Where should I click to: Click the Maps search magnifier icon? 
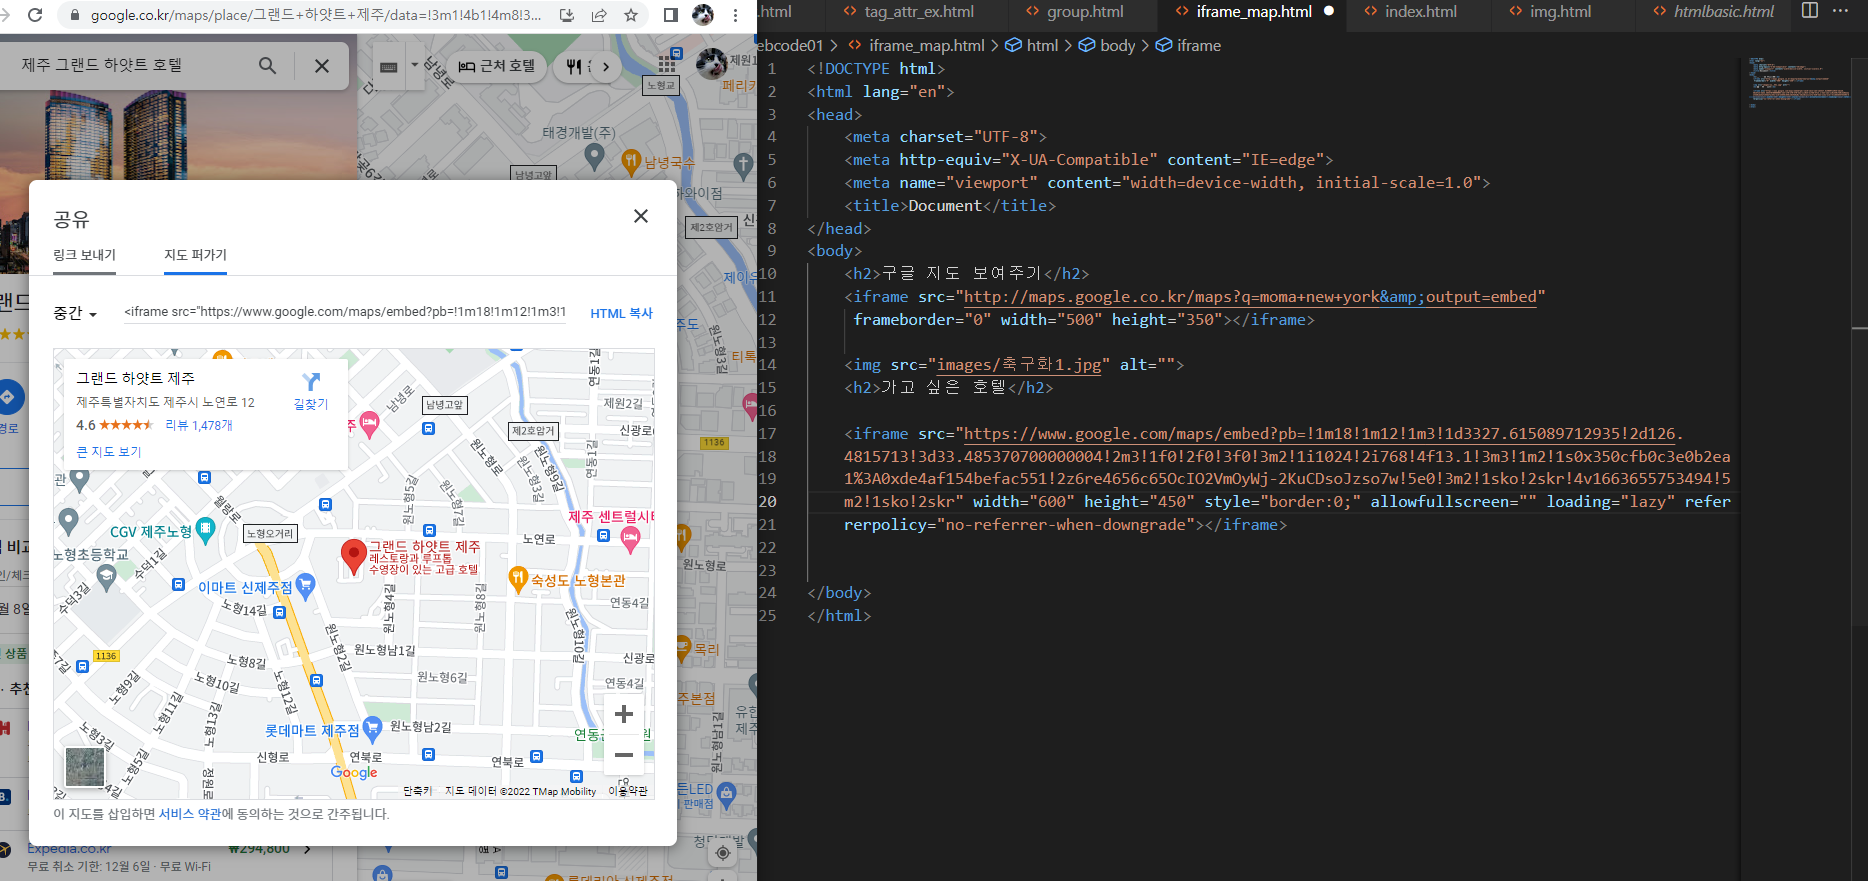pos(267,66)
